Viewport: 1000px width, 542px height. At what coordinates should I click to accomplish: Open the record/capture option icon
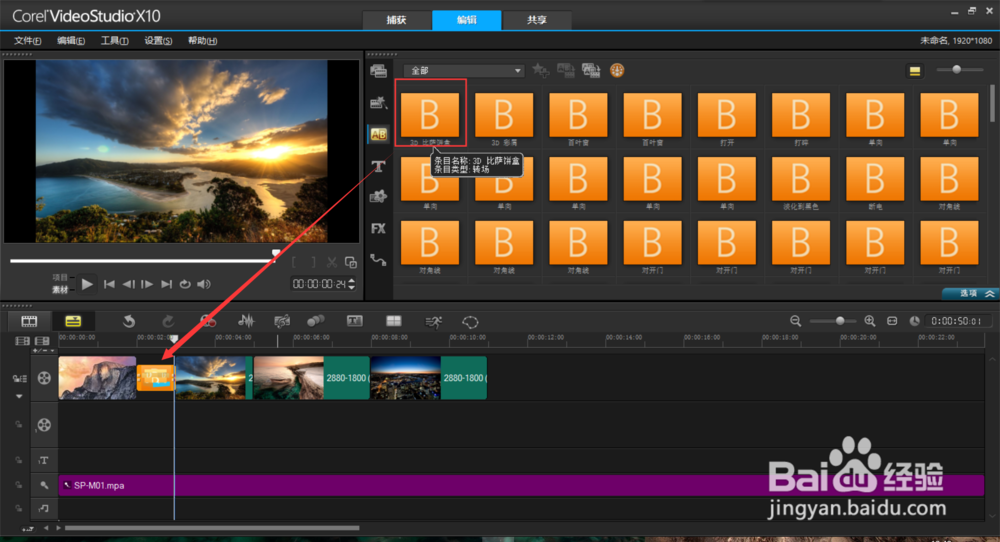click(208, 321)
